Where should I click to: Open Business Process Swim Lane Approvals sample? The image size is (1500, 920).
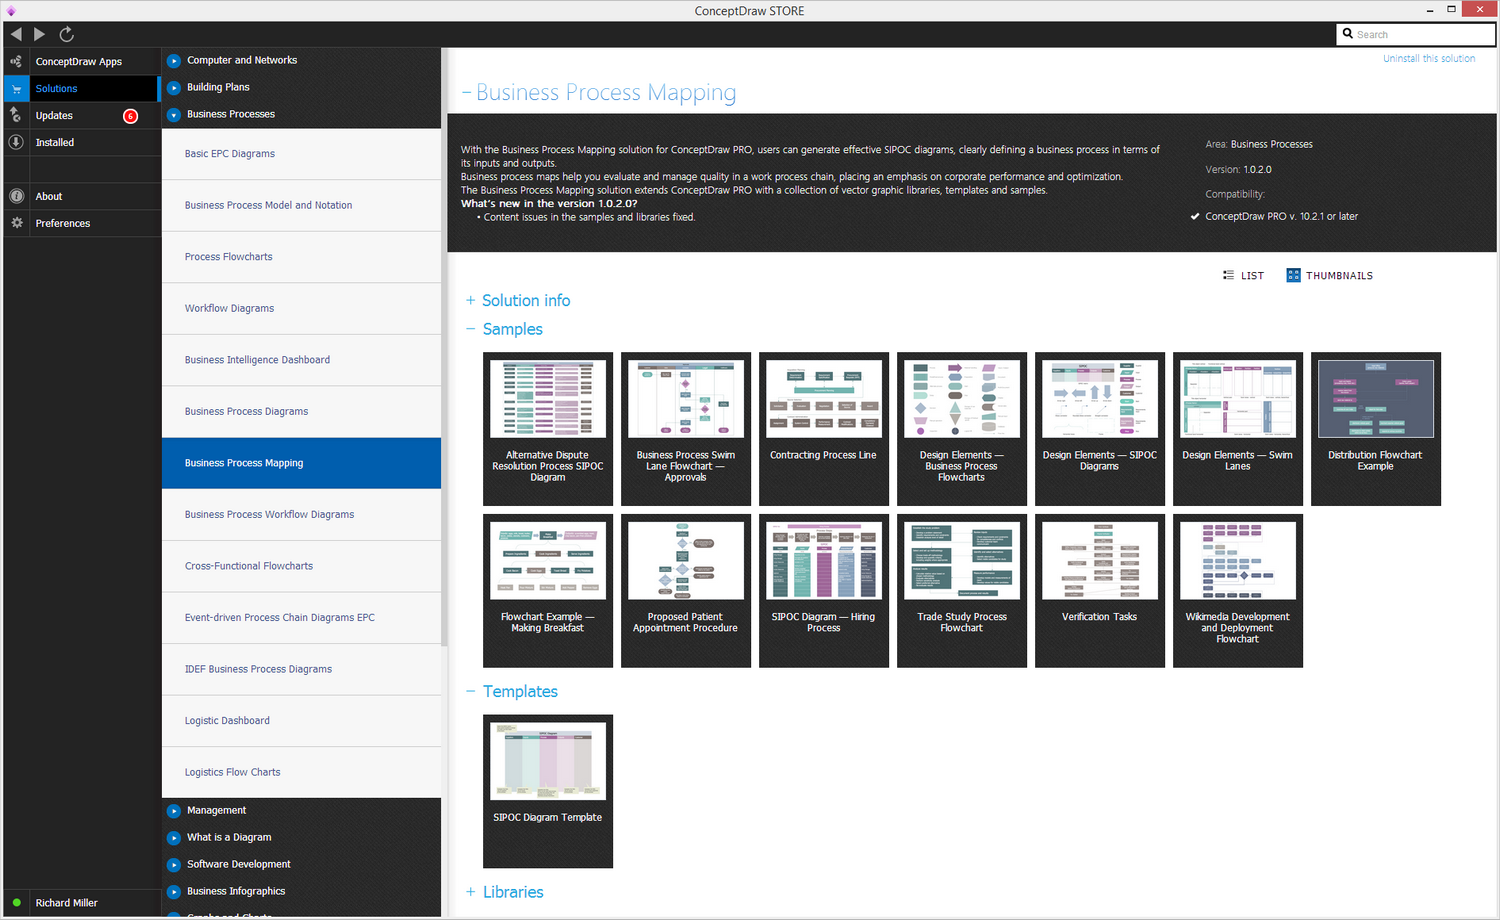click(x=686, y=429)
